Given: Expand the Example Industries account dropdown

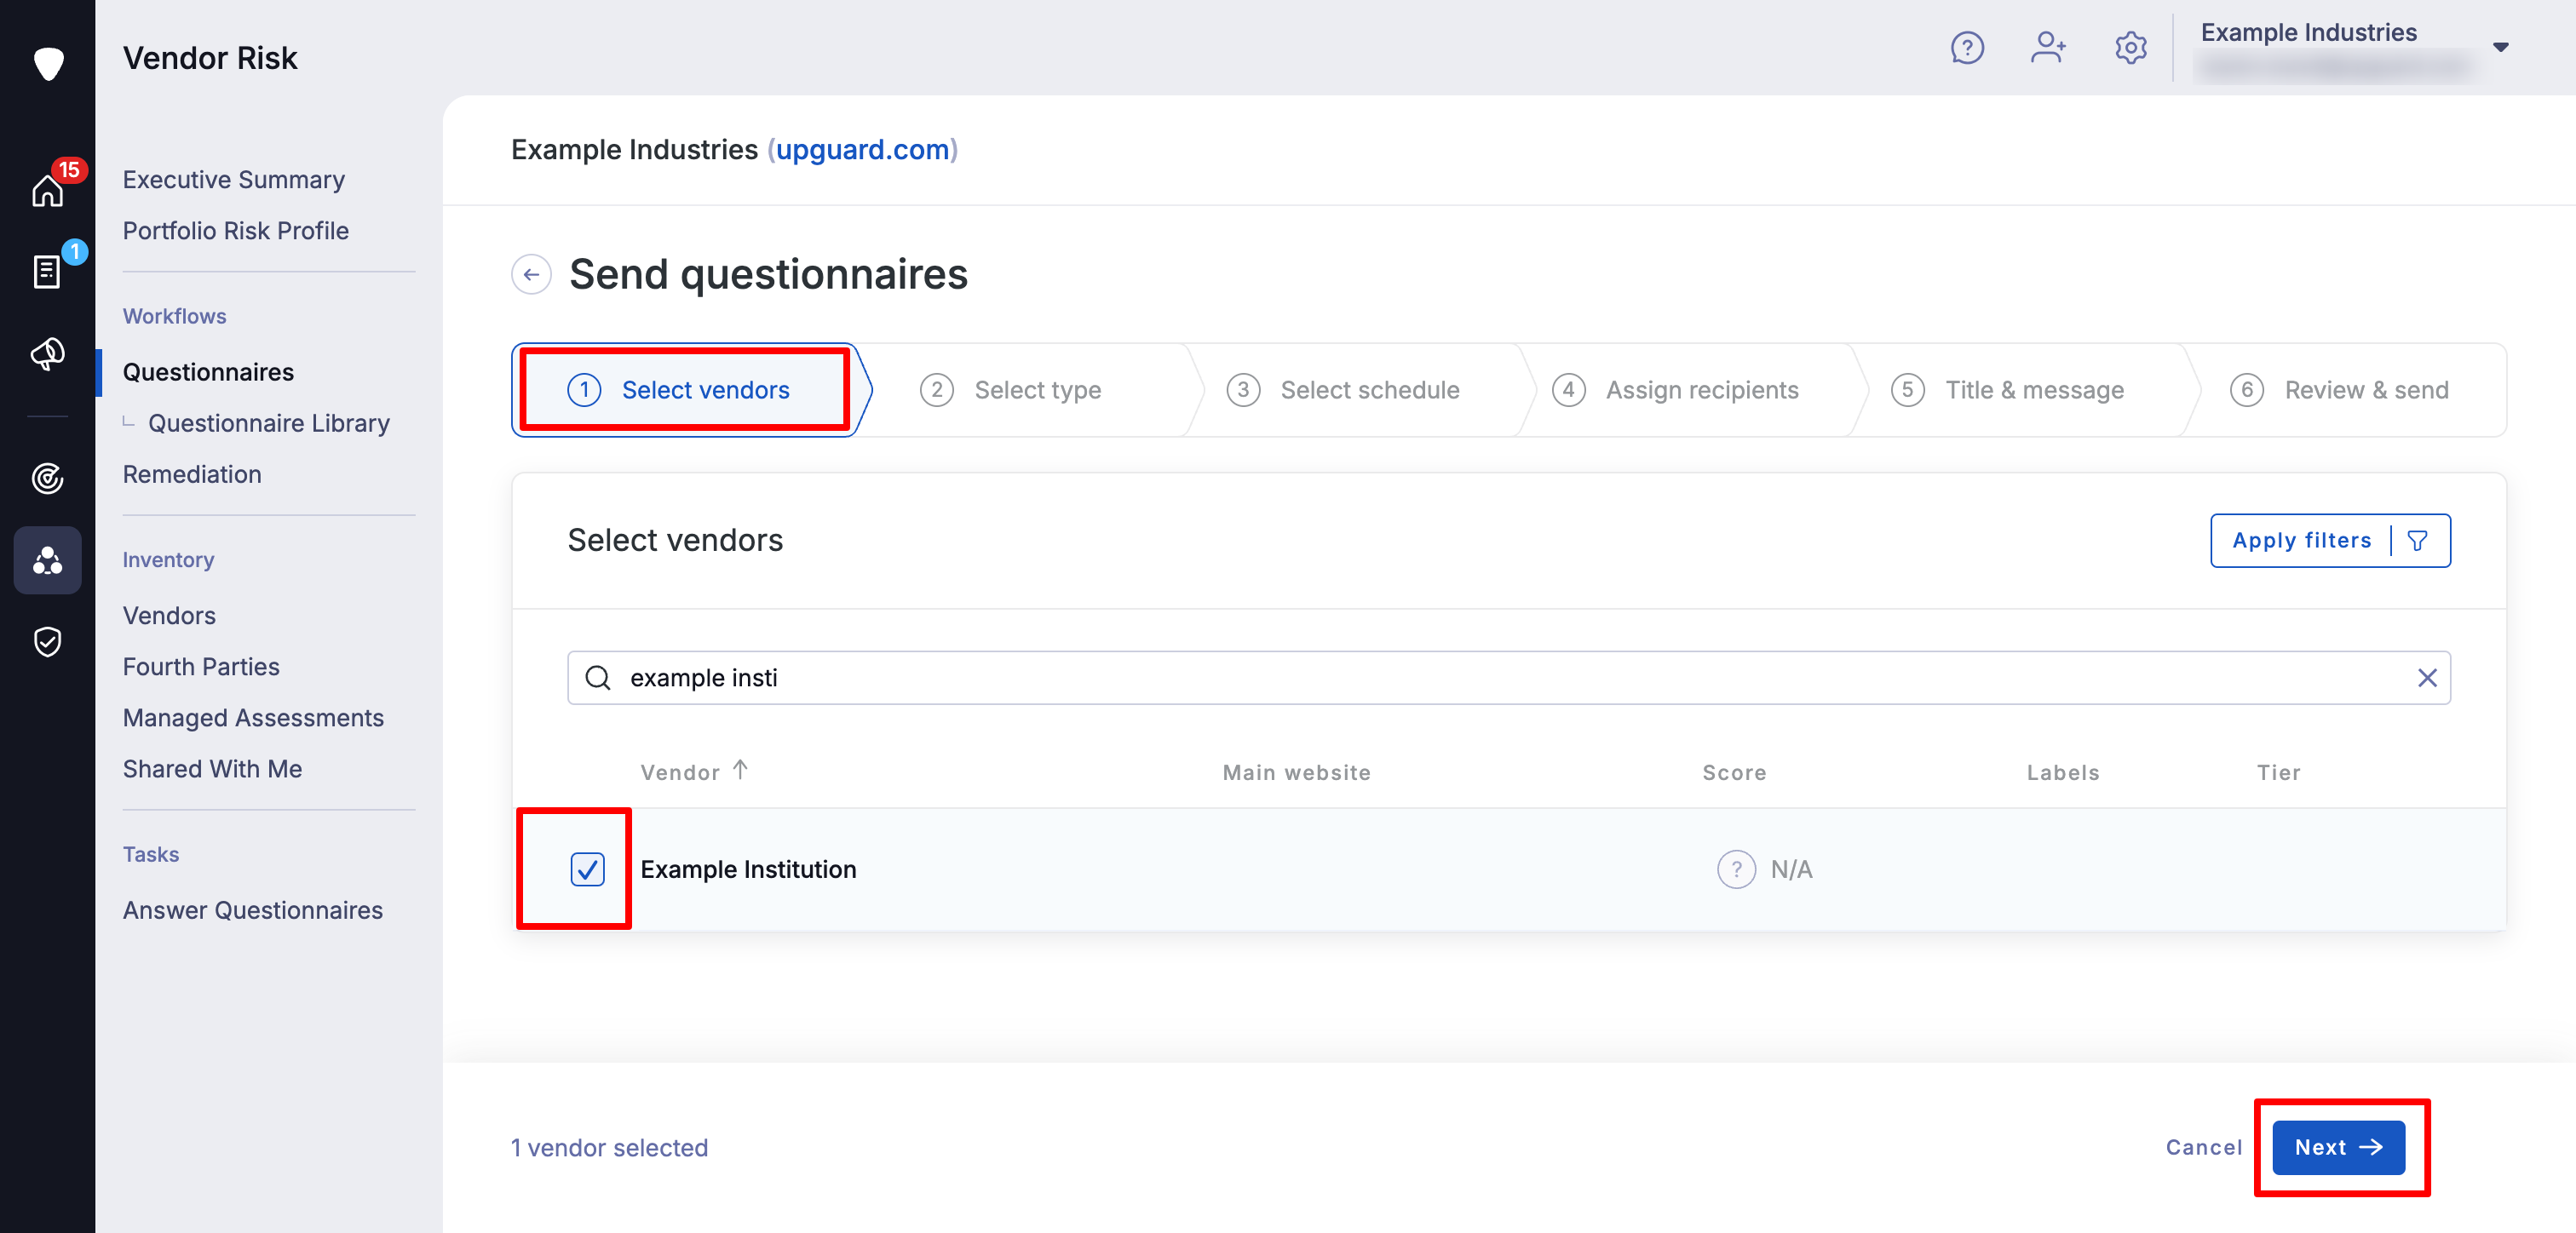Looking at the screenshot, I should pos(2500,47).
